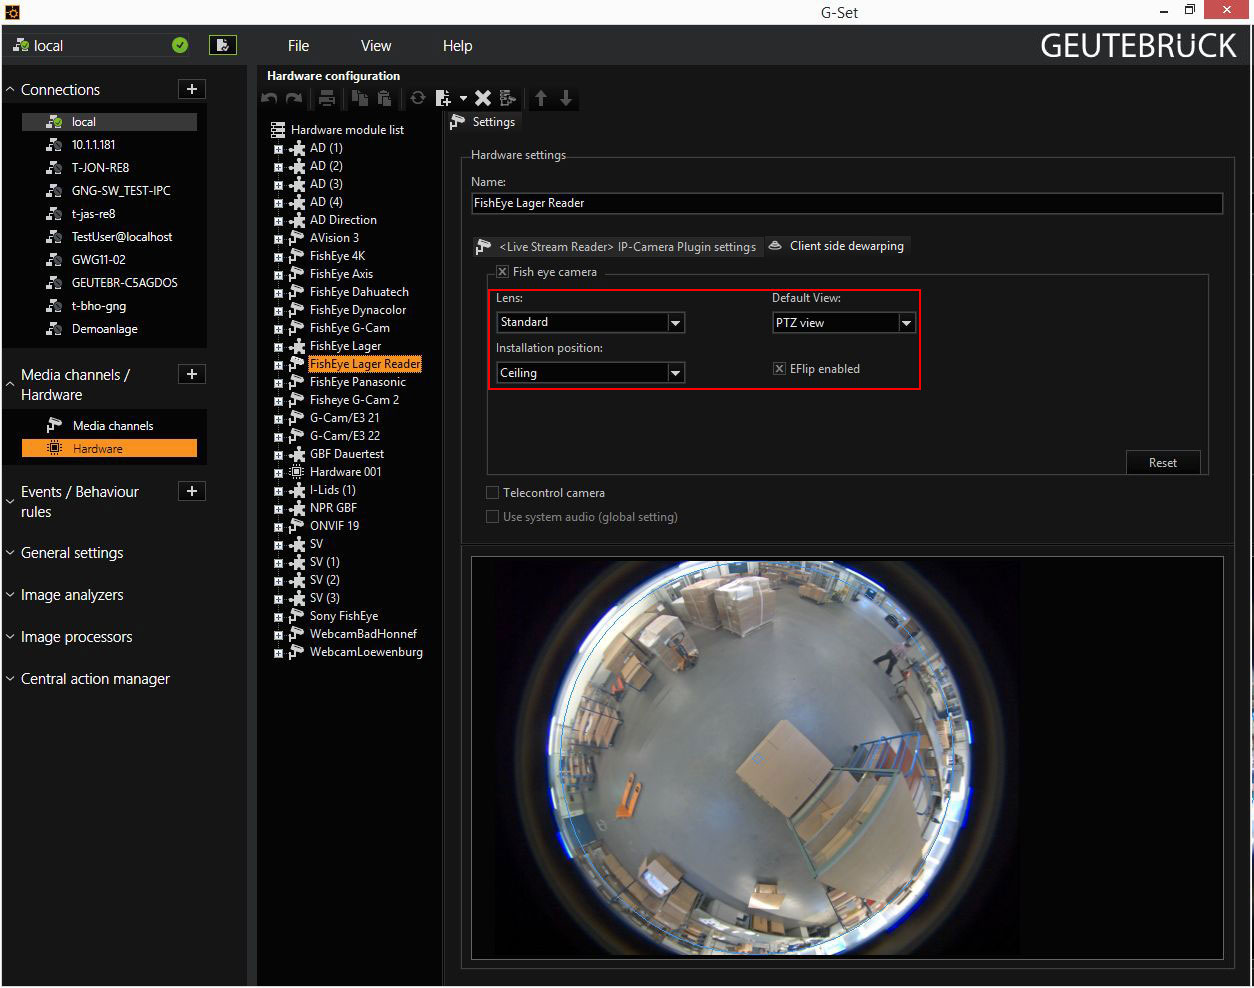
Task: Open the add-module dropdown arrow in toolbar
Action: point(463,98)
